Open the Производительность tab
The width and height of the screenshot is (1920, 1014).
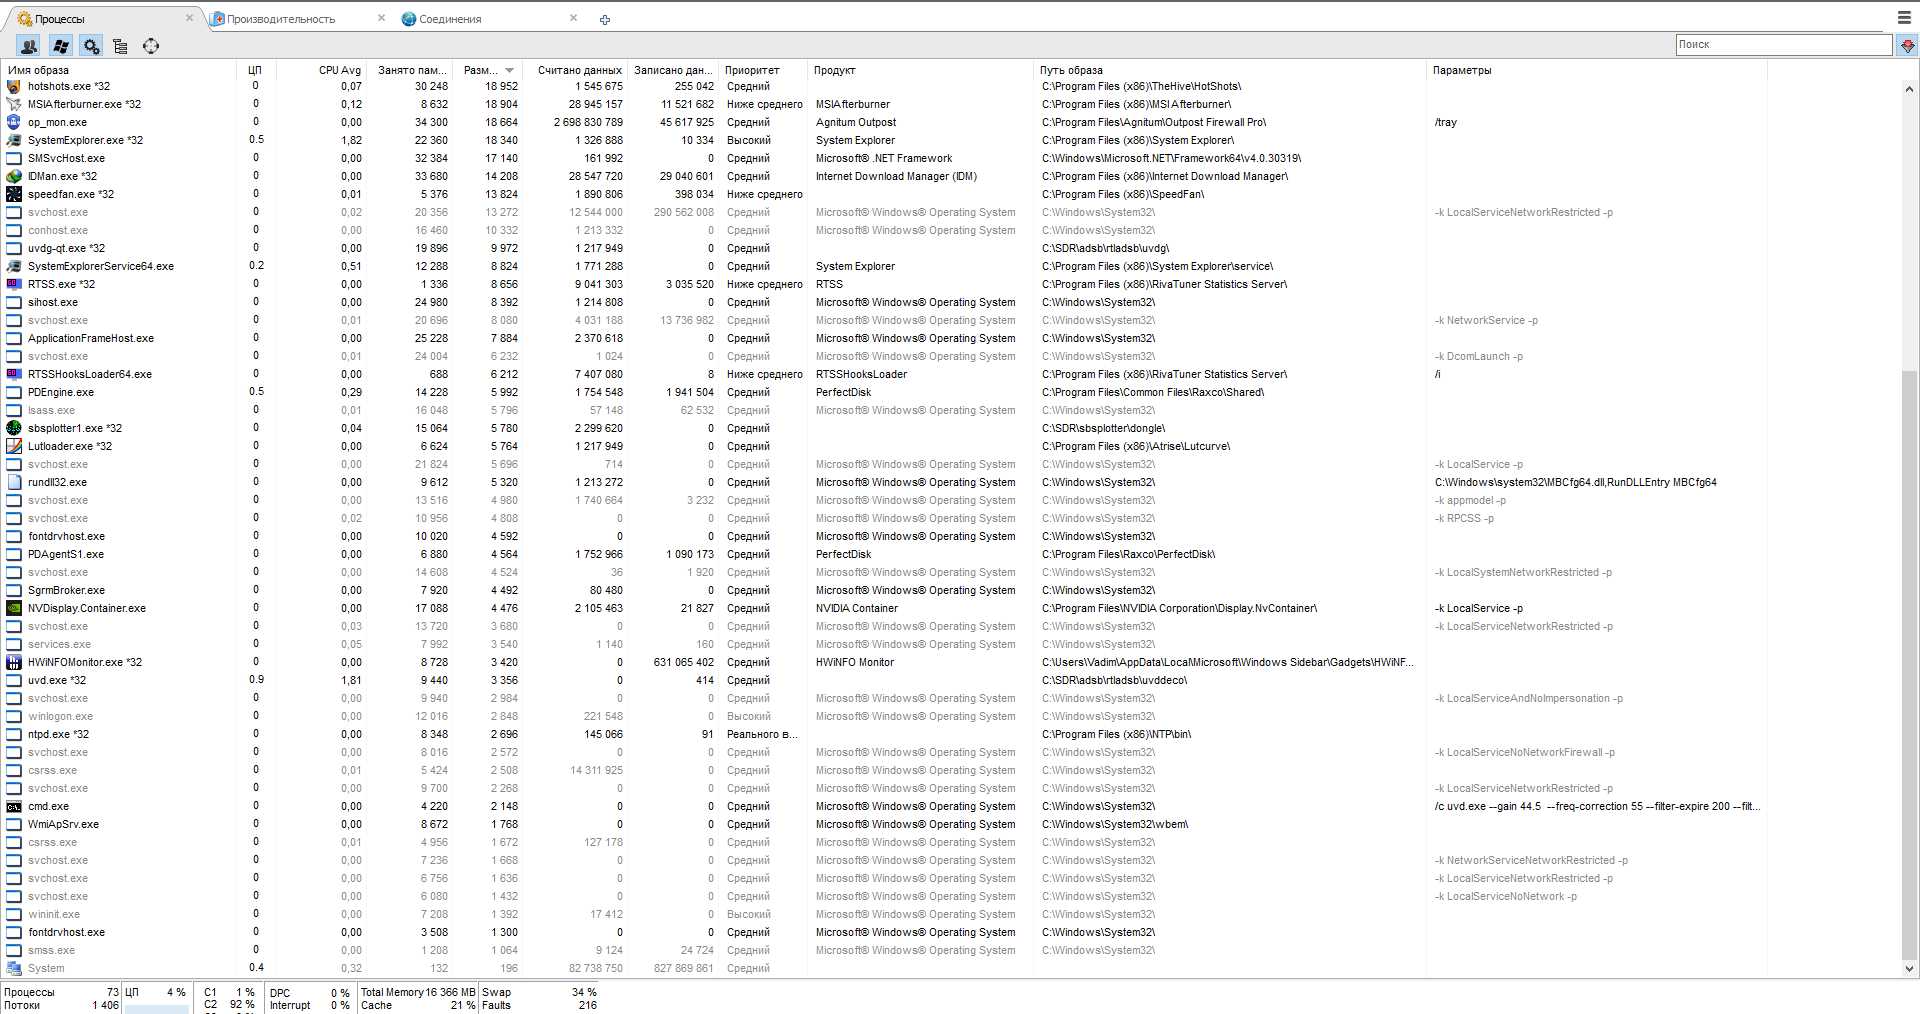click(281, 19)
